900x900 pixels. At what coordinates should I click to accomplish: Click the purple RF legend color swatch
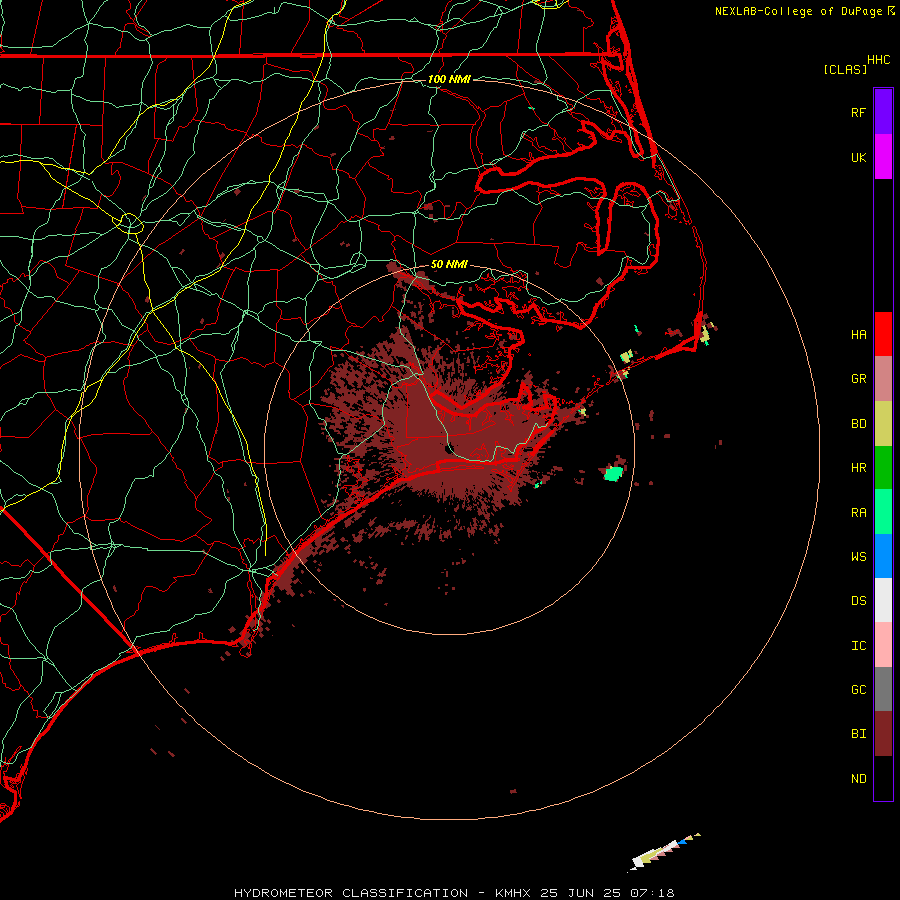pyautogui.click(x=883, y=112)
